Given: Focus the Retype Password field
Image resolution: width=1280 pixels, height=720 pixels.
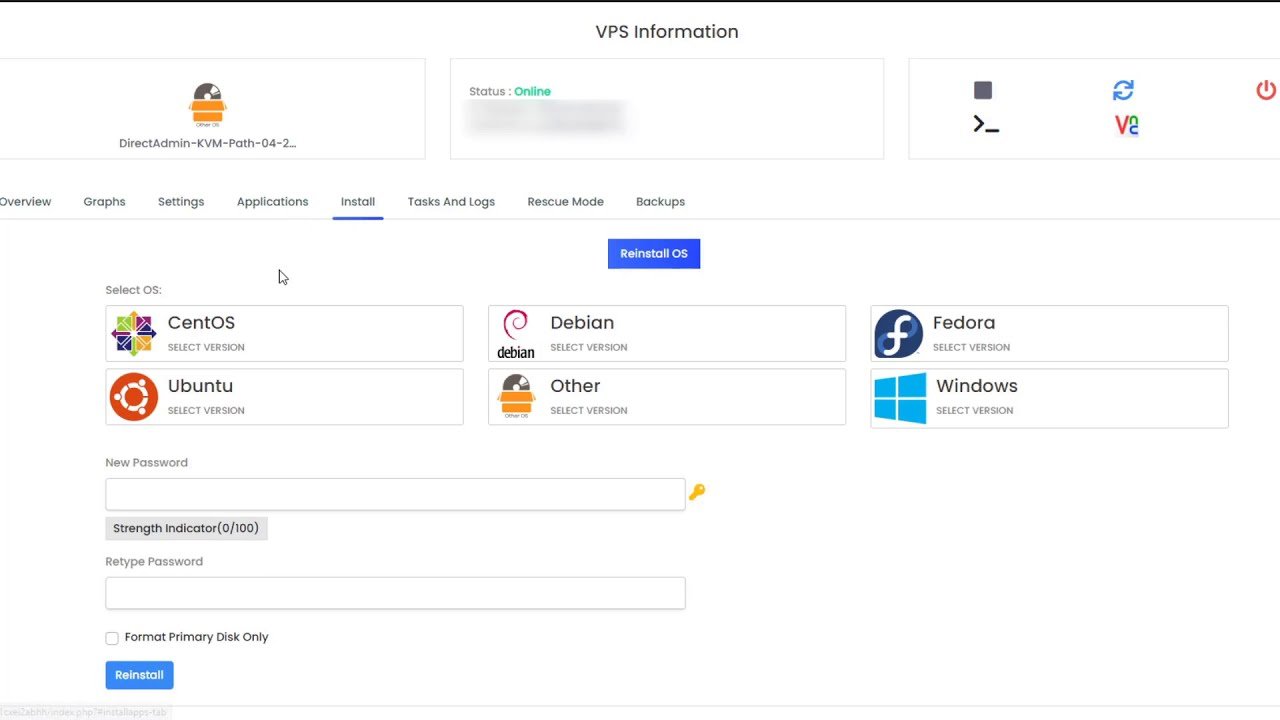Looking at the screenshot, I should pos(395,593).
